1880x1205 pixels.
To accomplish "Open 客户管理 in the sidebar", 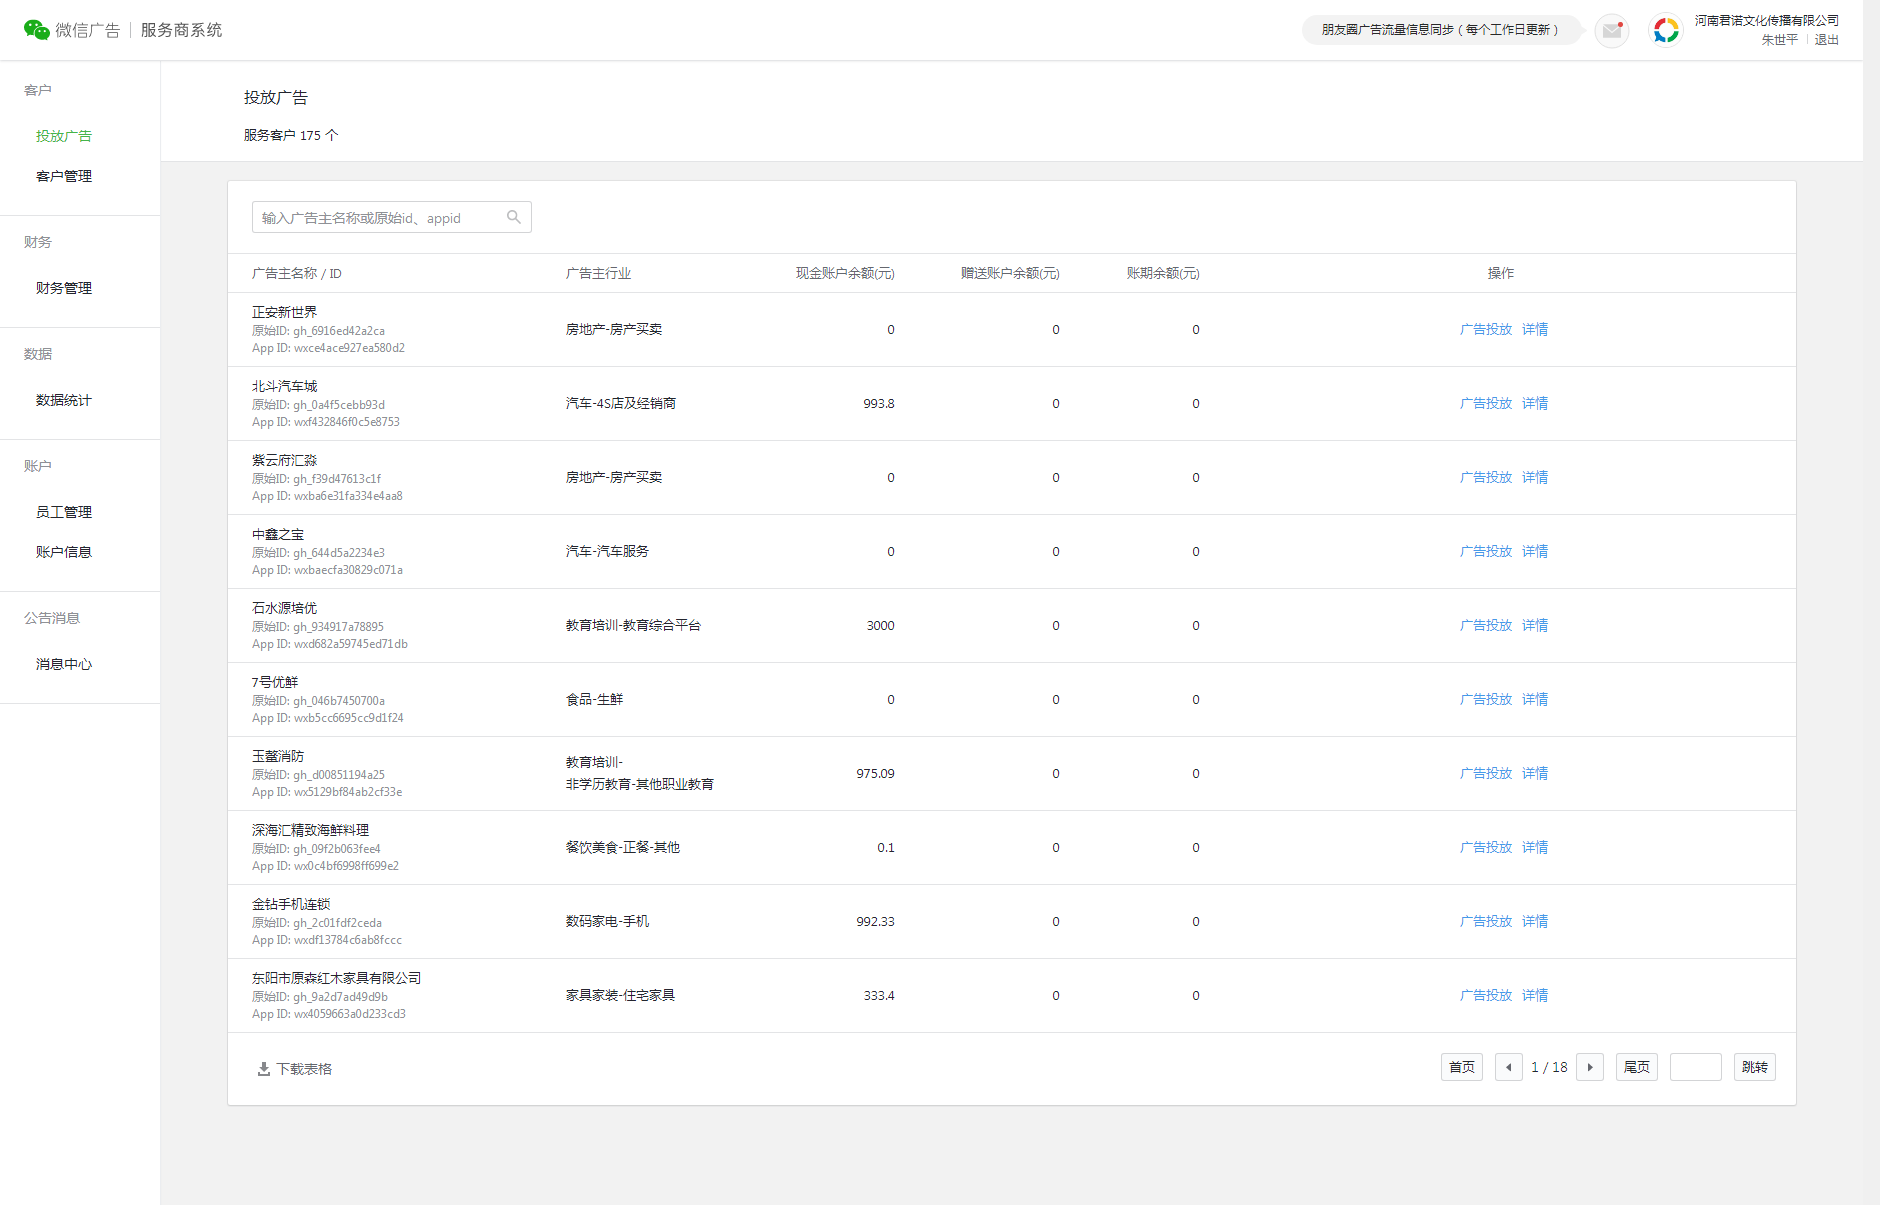I will click(x=64, y=176).
